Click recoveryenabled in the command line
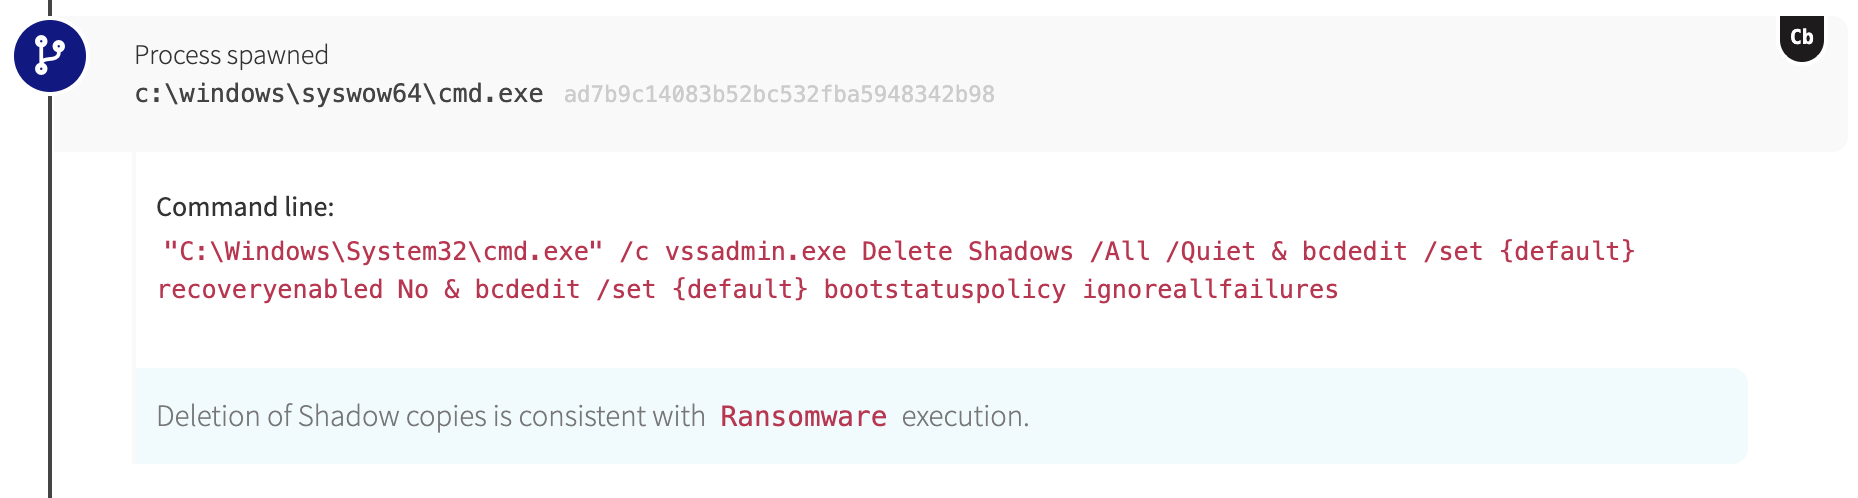The width and height of the screenshot is (1858, 498). tap(270, 290)
